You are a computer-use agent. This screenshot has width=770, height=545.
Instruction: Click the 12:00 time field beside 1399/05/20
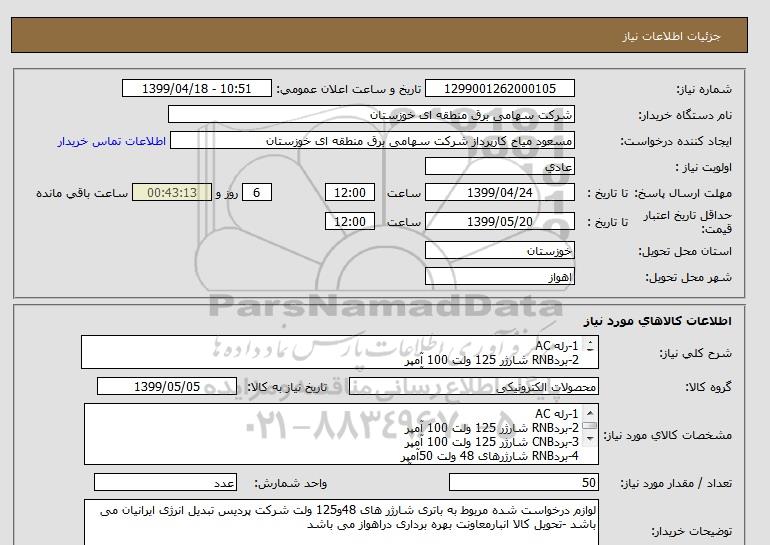[350, 221]
